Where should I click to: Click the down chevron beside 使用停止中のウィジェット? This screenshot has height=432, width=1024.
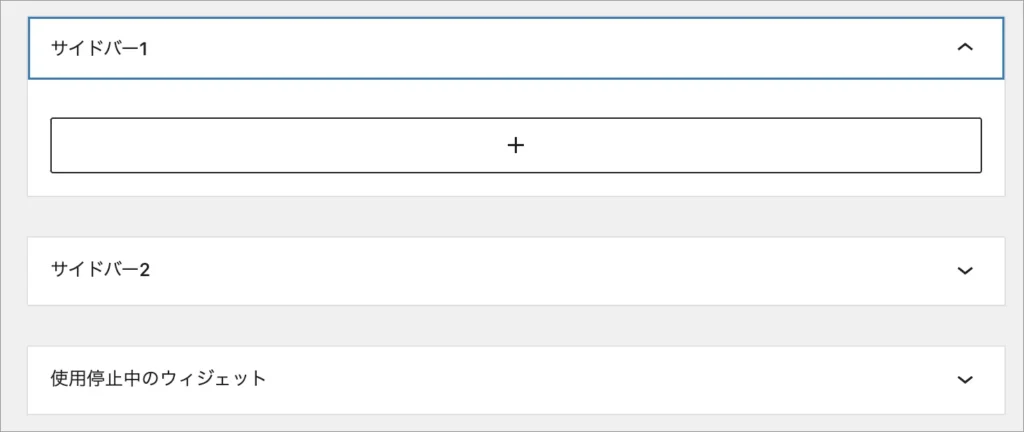coord(964,379)
